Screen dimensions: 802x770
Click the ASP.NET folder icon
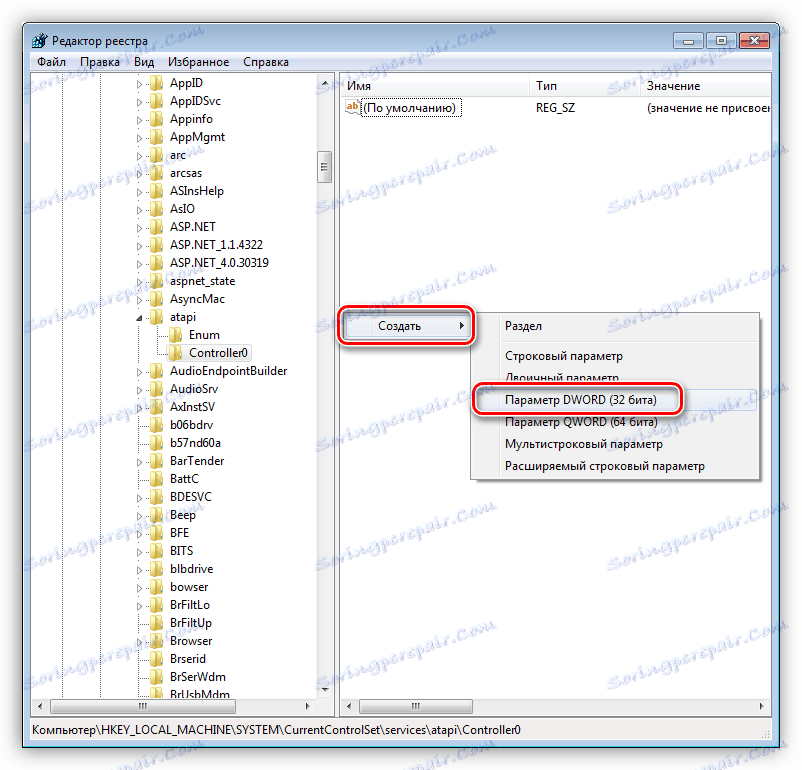(x=157, y=227)
